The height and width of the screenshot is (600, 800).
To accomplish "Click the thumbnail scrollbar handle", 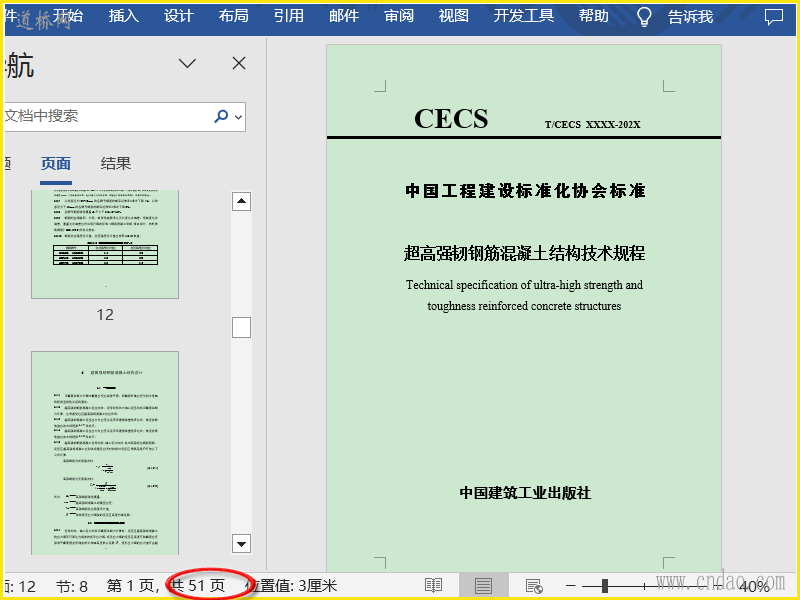I will [241, 328].
